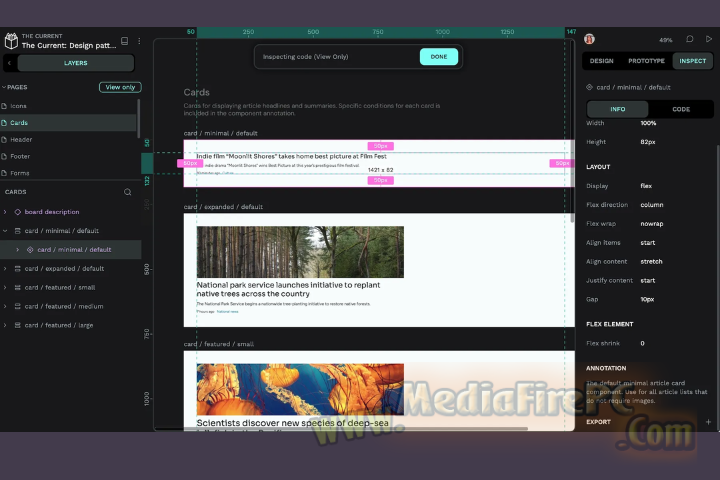Click the Footer page icon
This screenshot has width=720, height=480.
coord(4,156)
